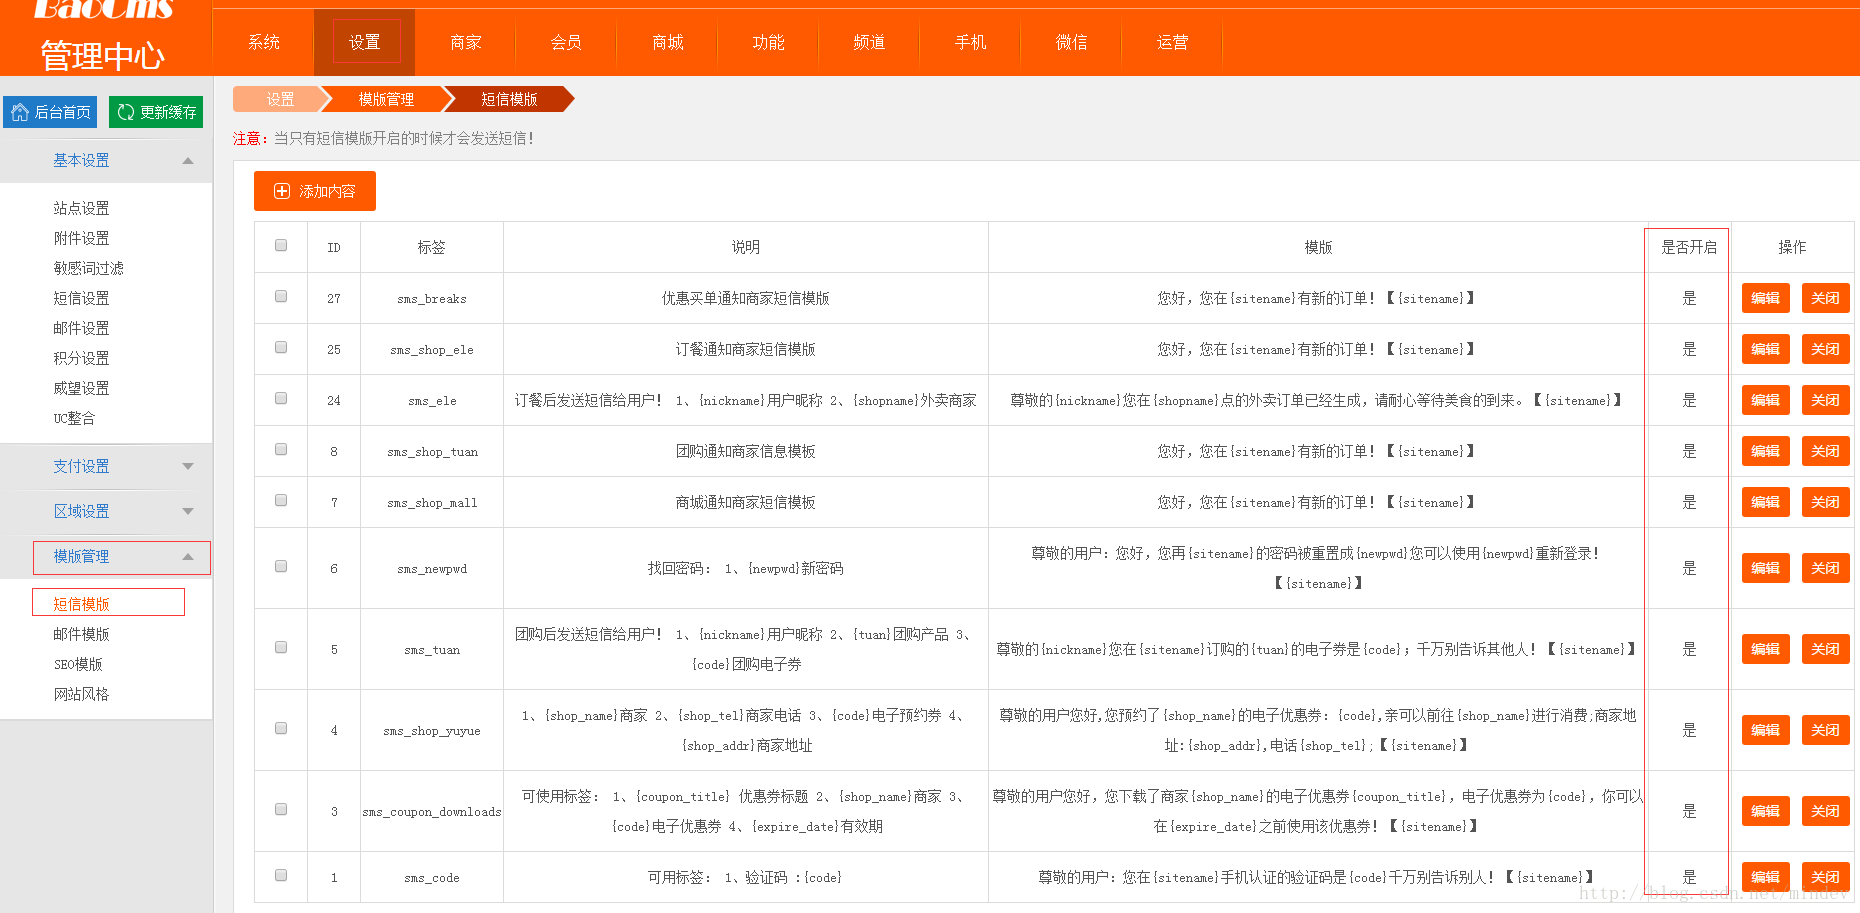Screen dimensions: 1860x913
Task: Open the 手机 top menu
Action: (970, 42)
